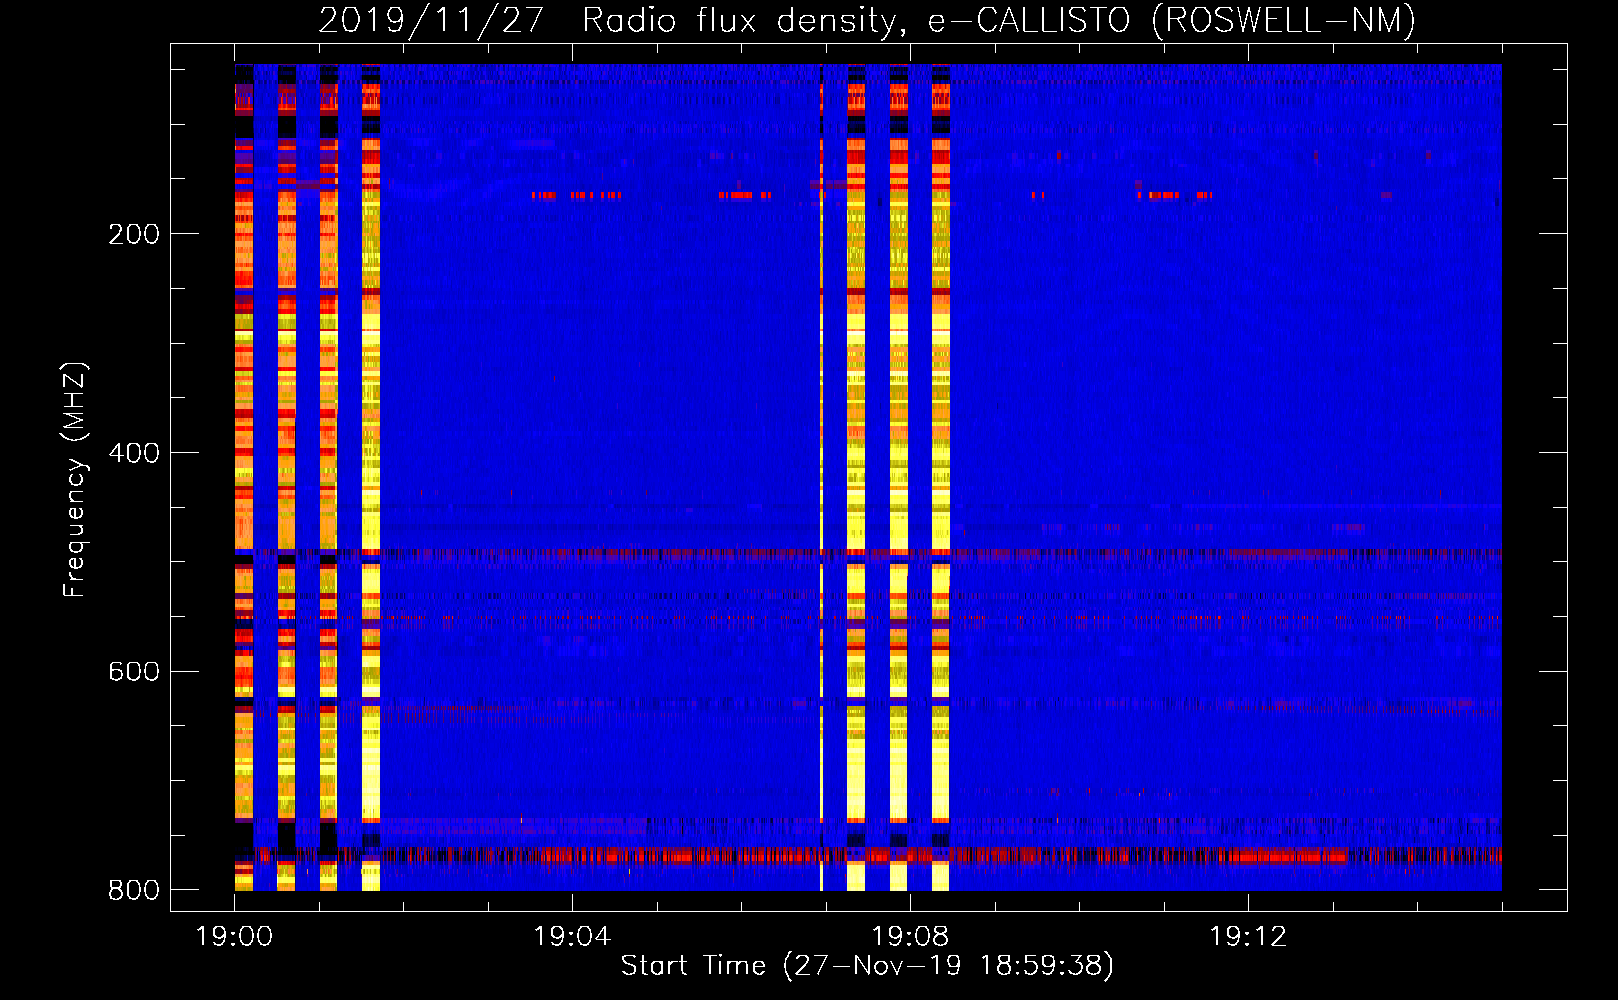Click the 800 frequency tick label

tap(134, 890)
